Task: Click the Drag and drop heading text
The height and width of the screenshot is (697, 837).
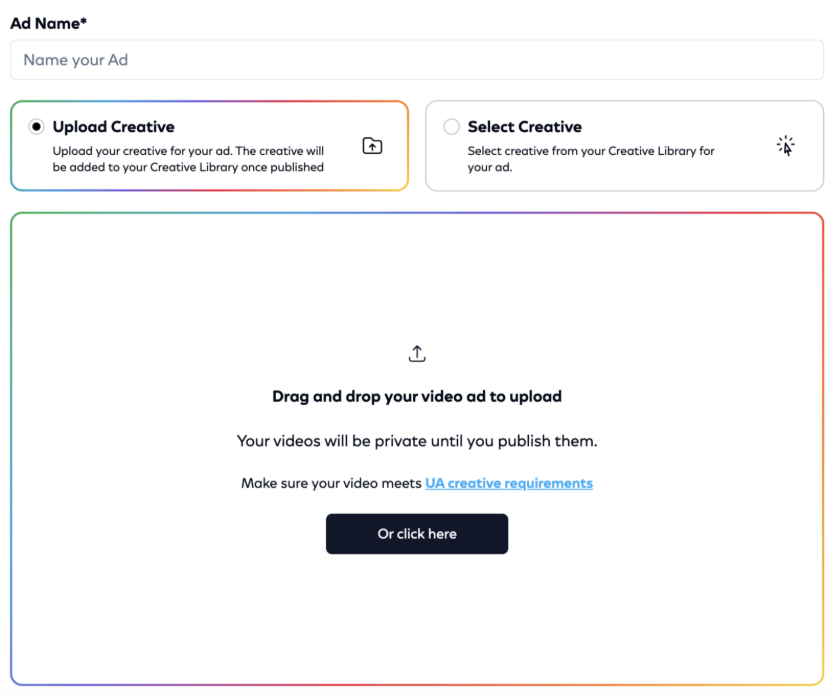Action: pyautogui.click(x=417, y=397)
